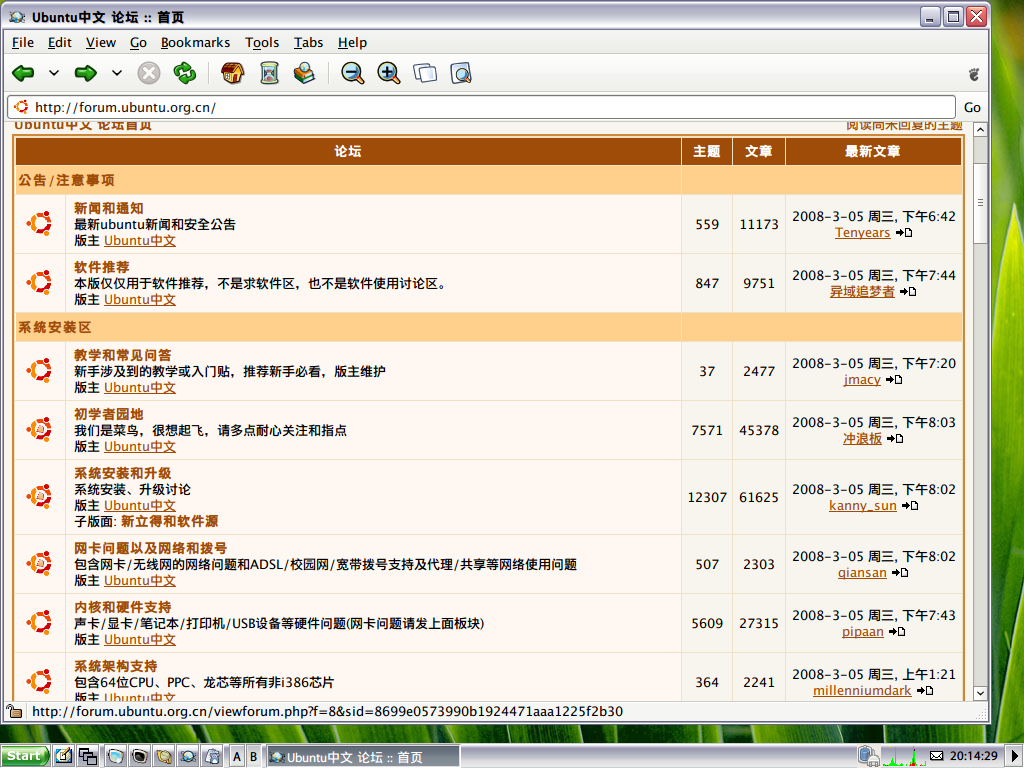Open the Forward history dropdown arrow
1024x768 pixels.
pyautogui.click(x=116, y=73)
